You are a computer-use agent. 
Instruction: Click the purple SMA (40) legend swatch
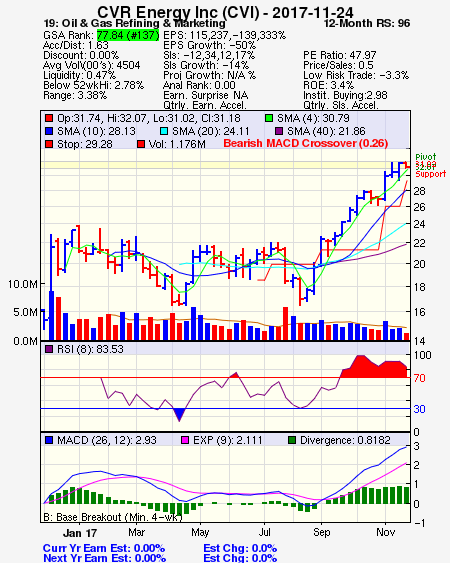pos(279,131)
